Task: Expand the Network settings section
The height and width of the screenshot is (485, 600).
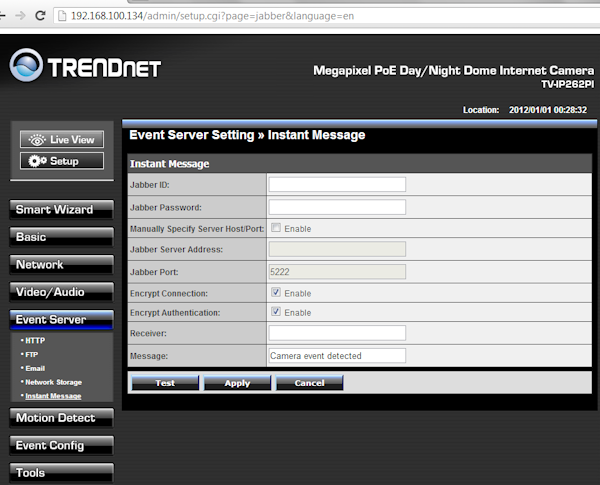Action: [x=62, y=265]
